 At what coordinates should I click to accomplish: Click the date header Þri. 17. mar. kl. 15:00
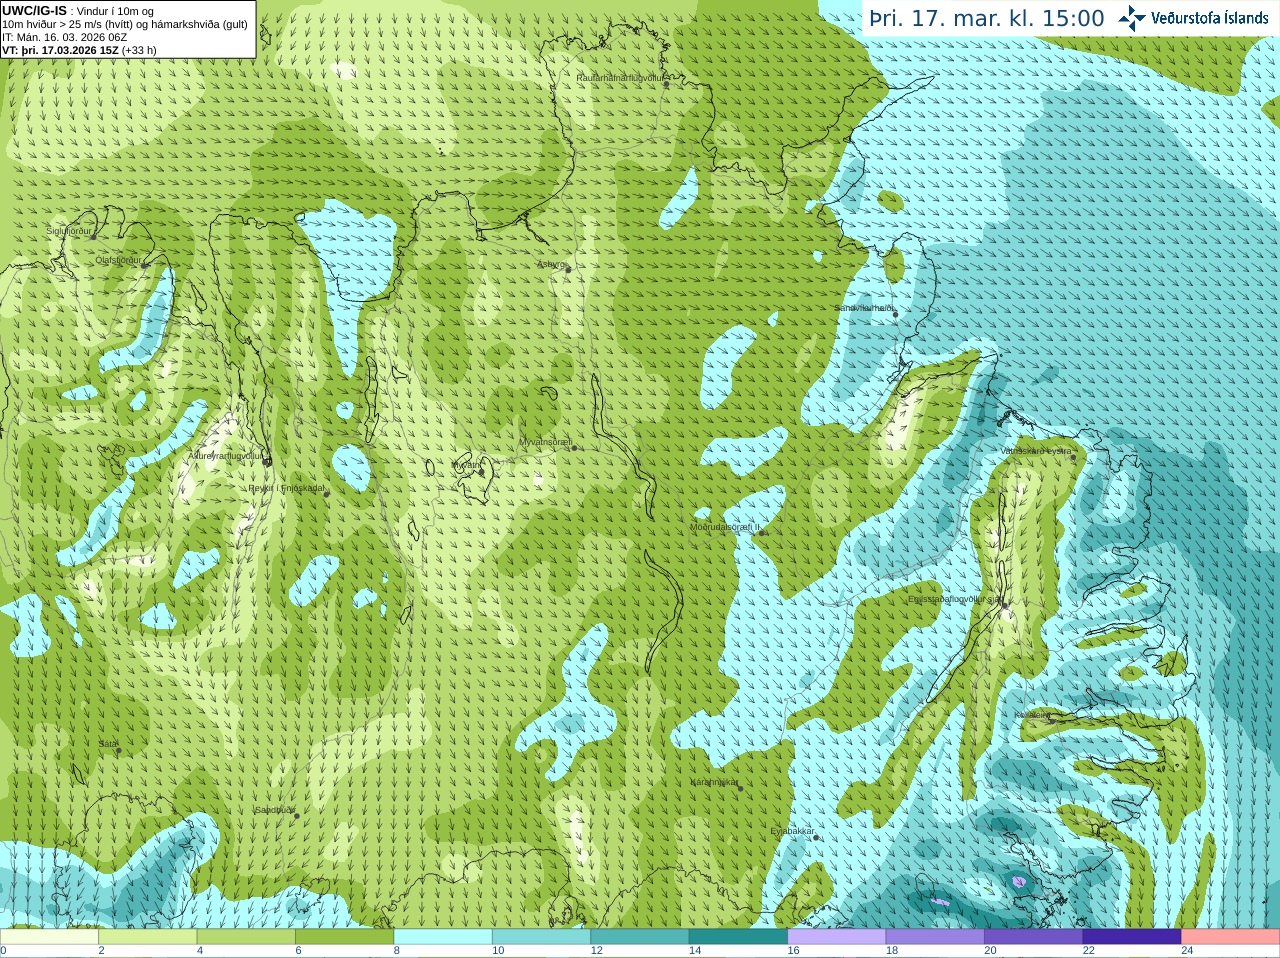(x=987, y=18)
